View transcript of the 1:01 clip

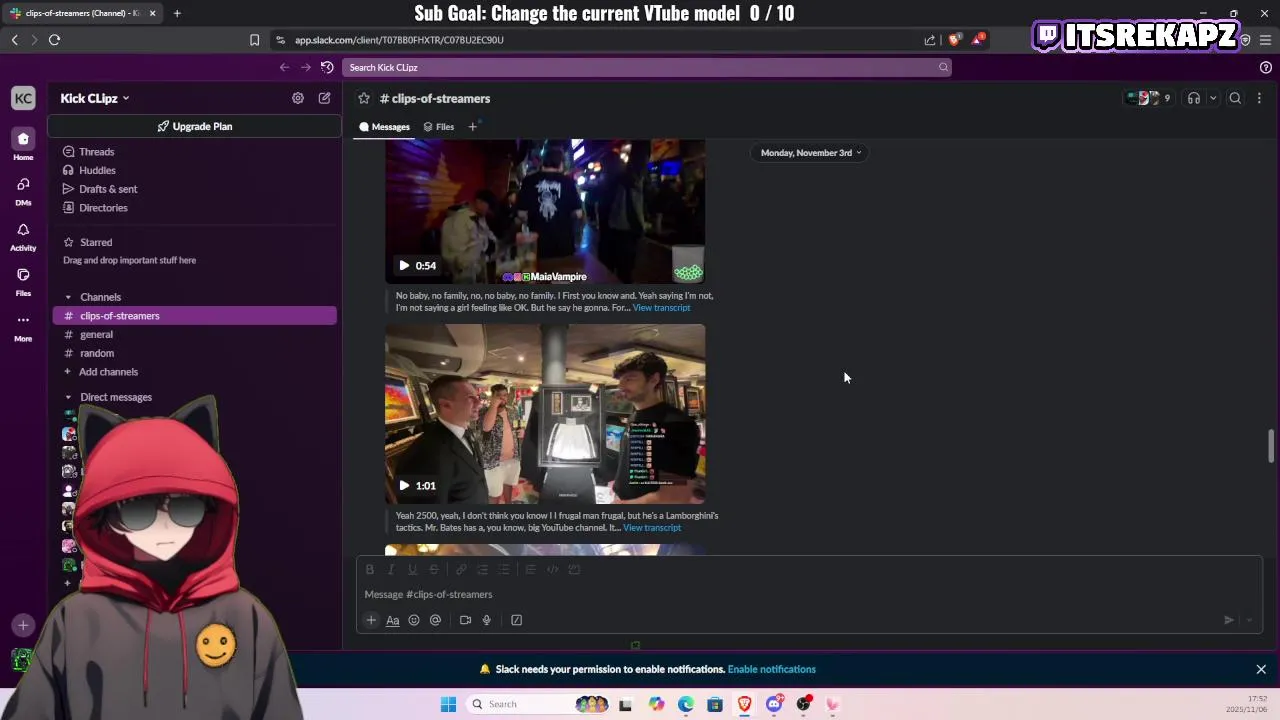(x=652, y=528)
